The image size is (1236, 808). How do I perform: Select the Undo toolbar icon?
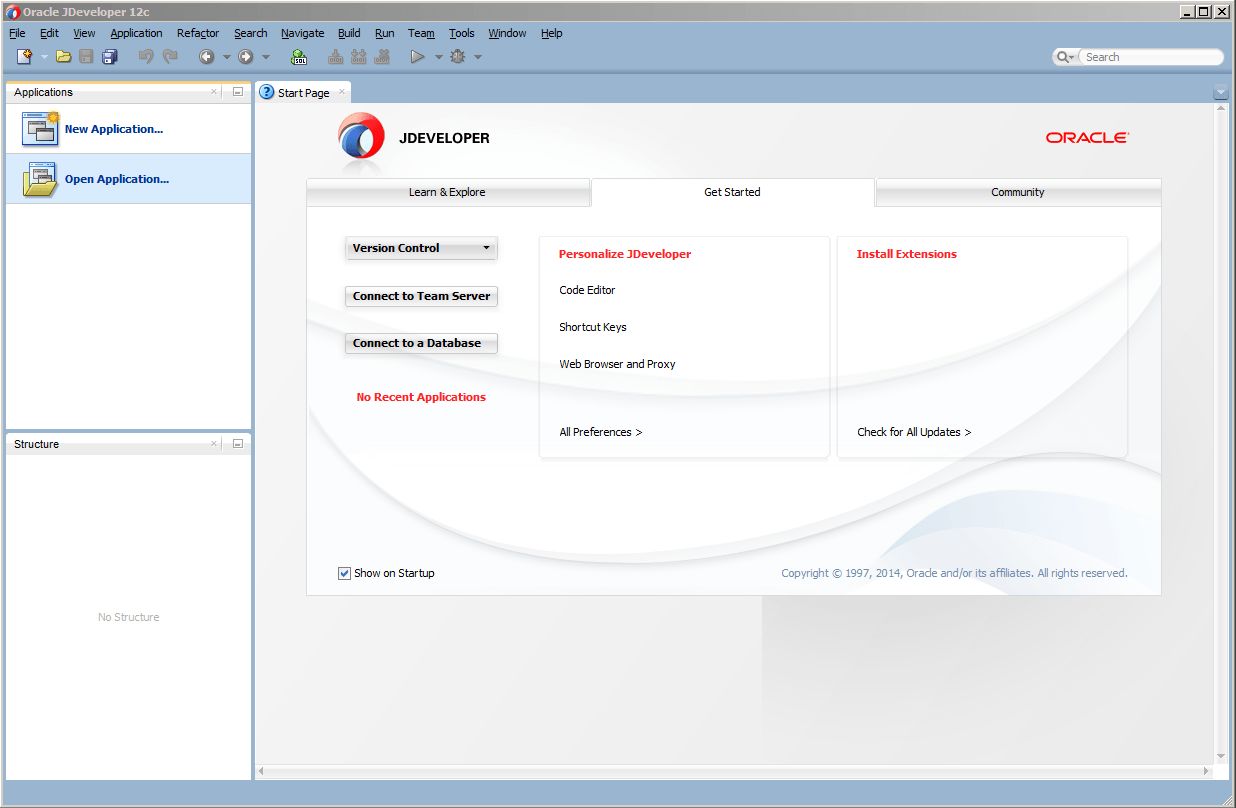[x=146, y=57]
